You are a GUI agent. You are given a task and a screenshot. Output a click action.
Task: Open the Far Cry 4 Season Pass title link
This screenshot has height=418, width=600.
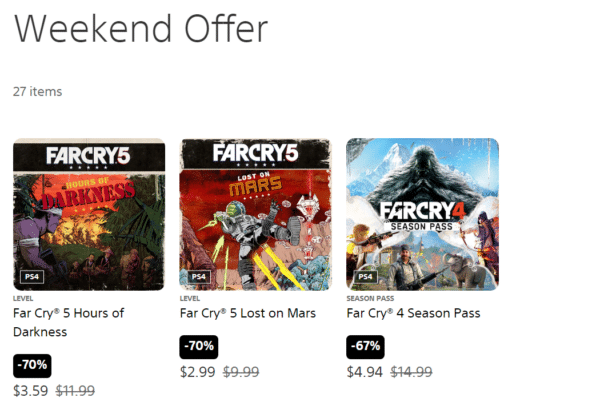tap(413, 313)
